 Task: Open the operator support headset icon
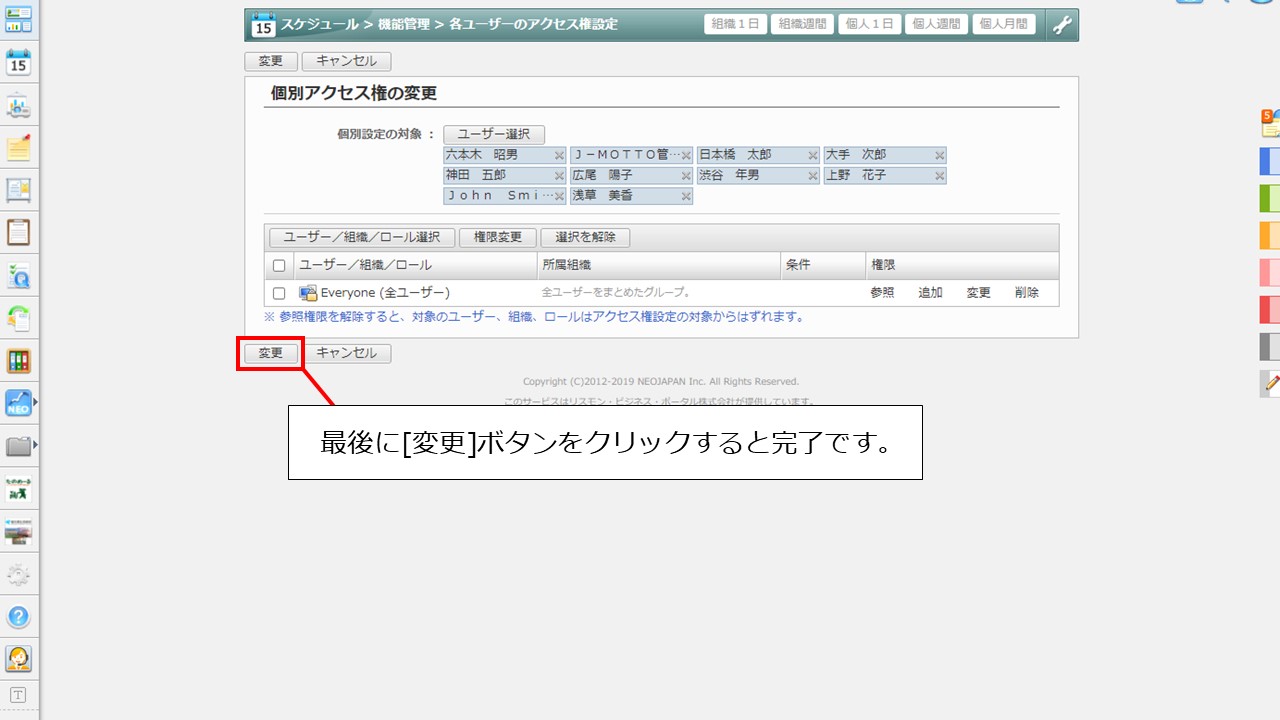(x=18, y=659)
